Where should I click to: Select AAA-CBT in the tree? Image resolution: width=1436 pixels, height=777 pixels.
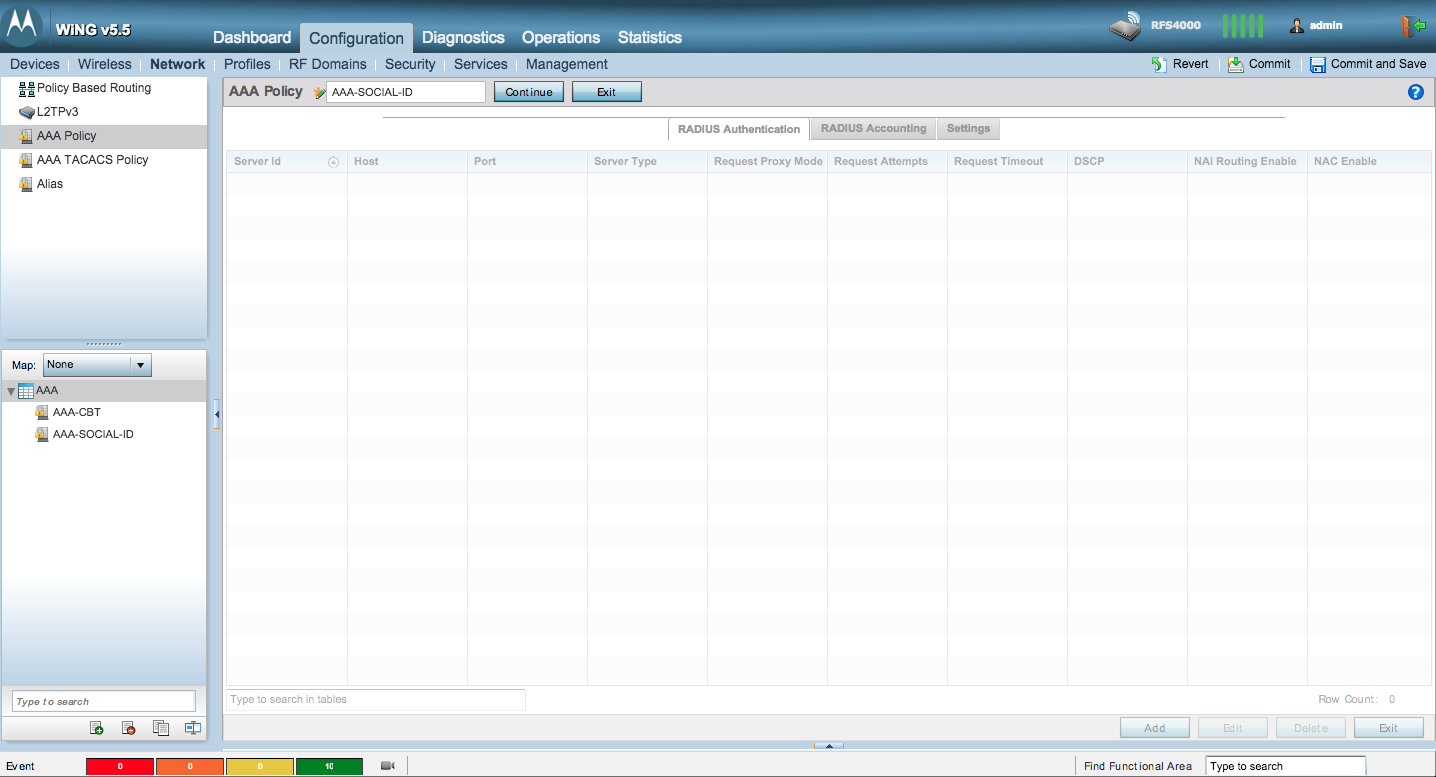click(77, 412)
